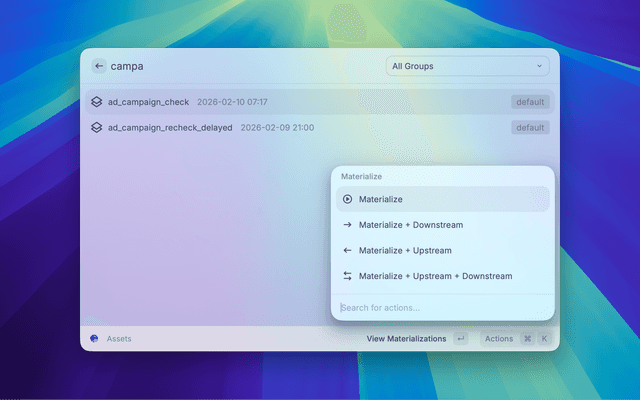Choose Materialize + Upstream + Downstream
The height and width of the screenshot is (400, 640).
[435, 277]
